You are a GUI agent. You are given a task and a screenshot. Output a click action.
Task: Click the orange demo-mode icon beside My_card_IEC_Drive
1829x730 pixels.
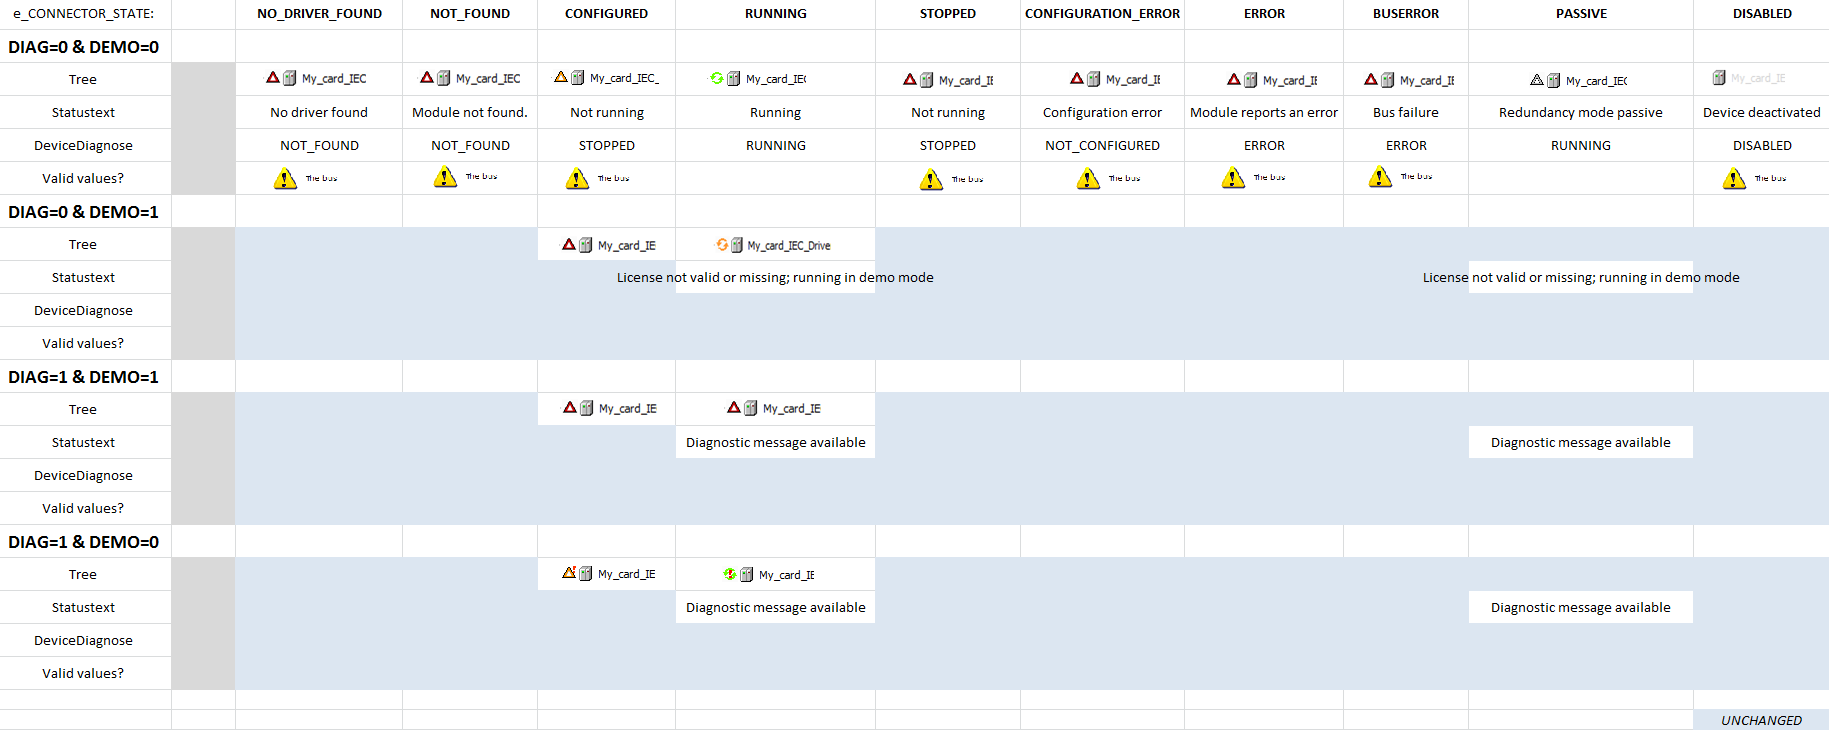pos(721,245)
